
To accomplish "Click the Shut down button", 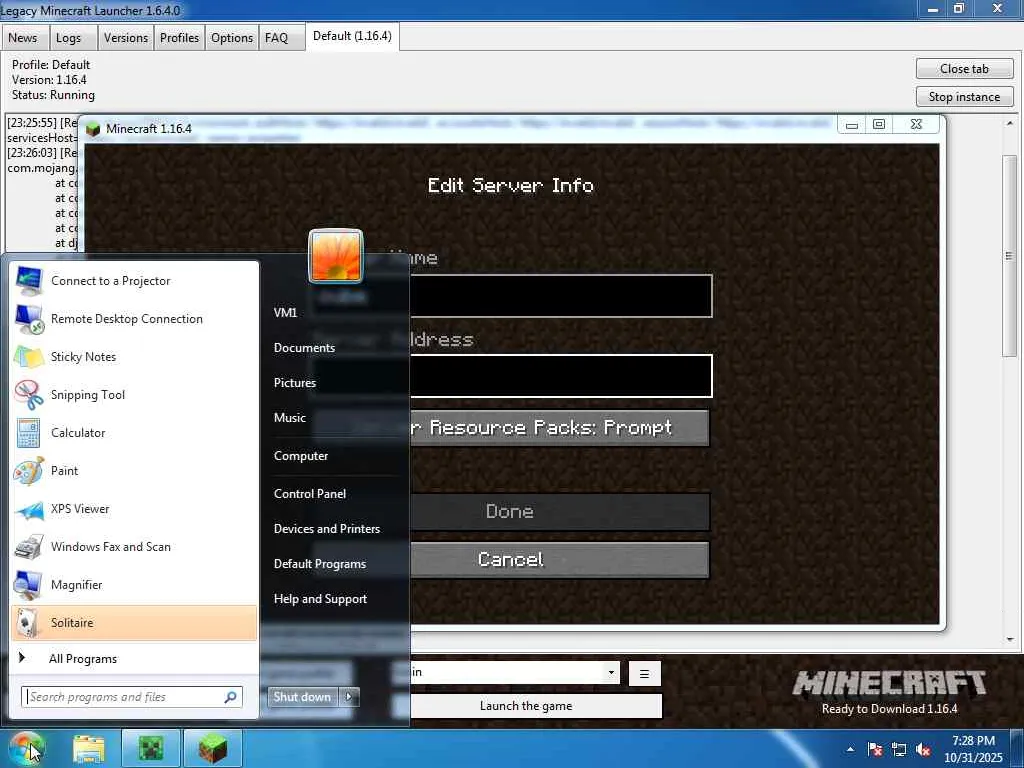I will click(x=303, y=697).
